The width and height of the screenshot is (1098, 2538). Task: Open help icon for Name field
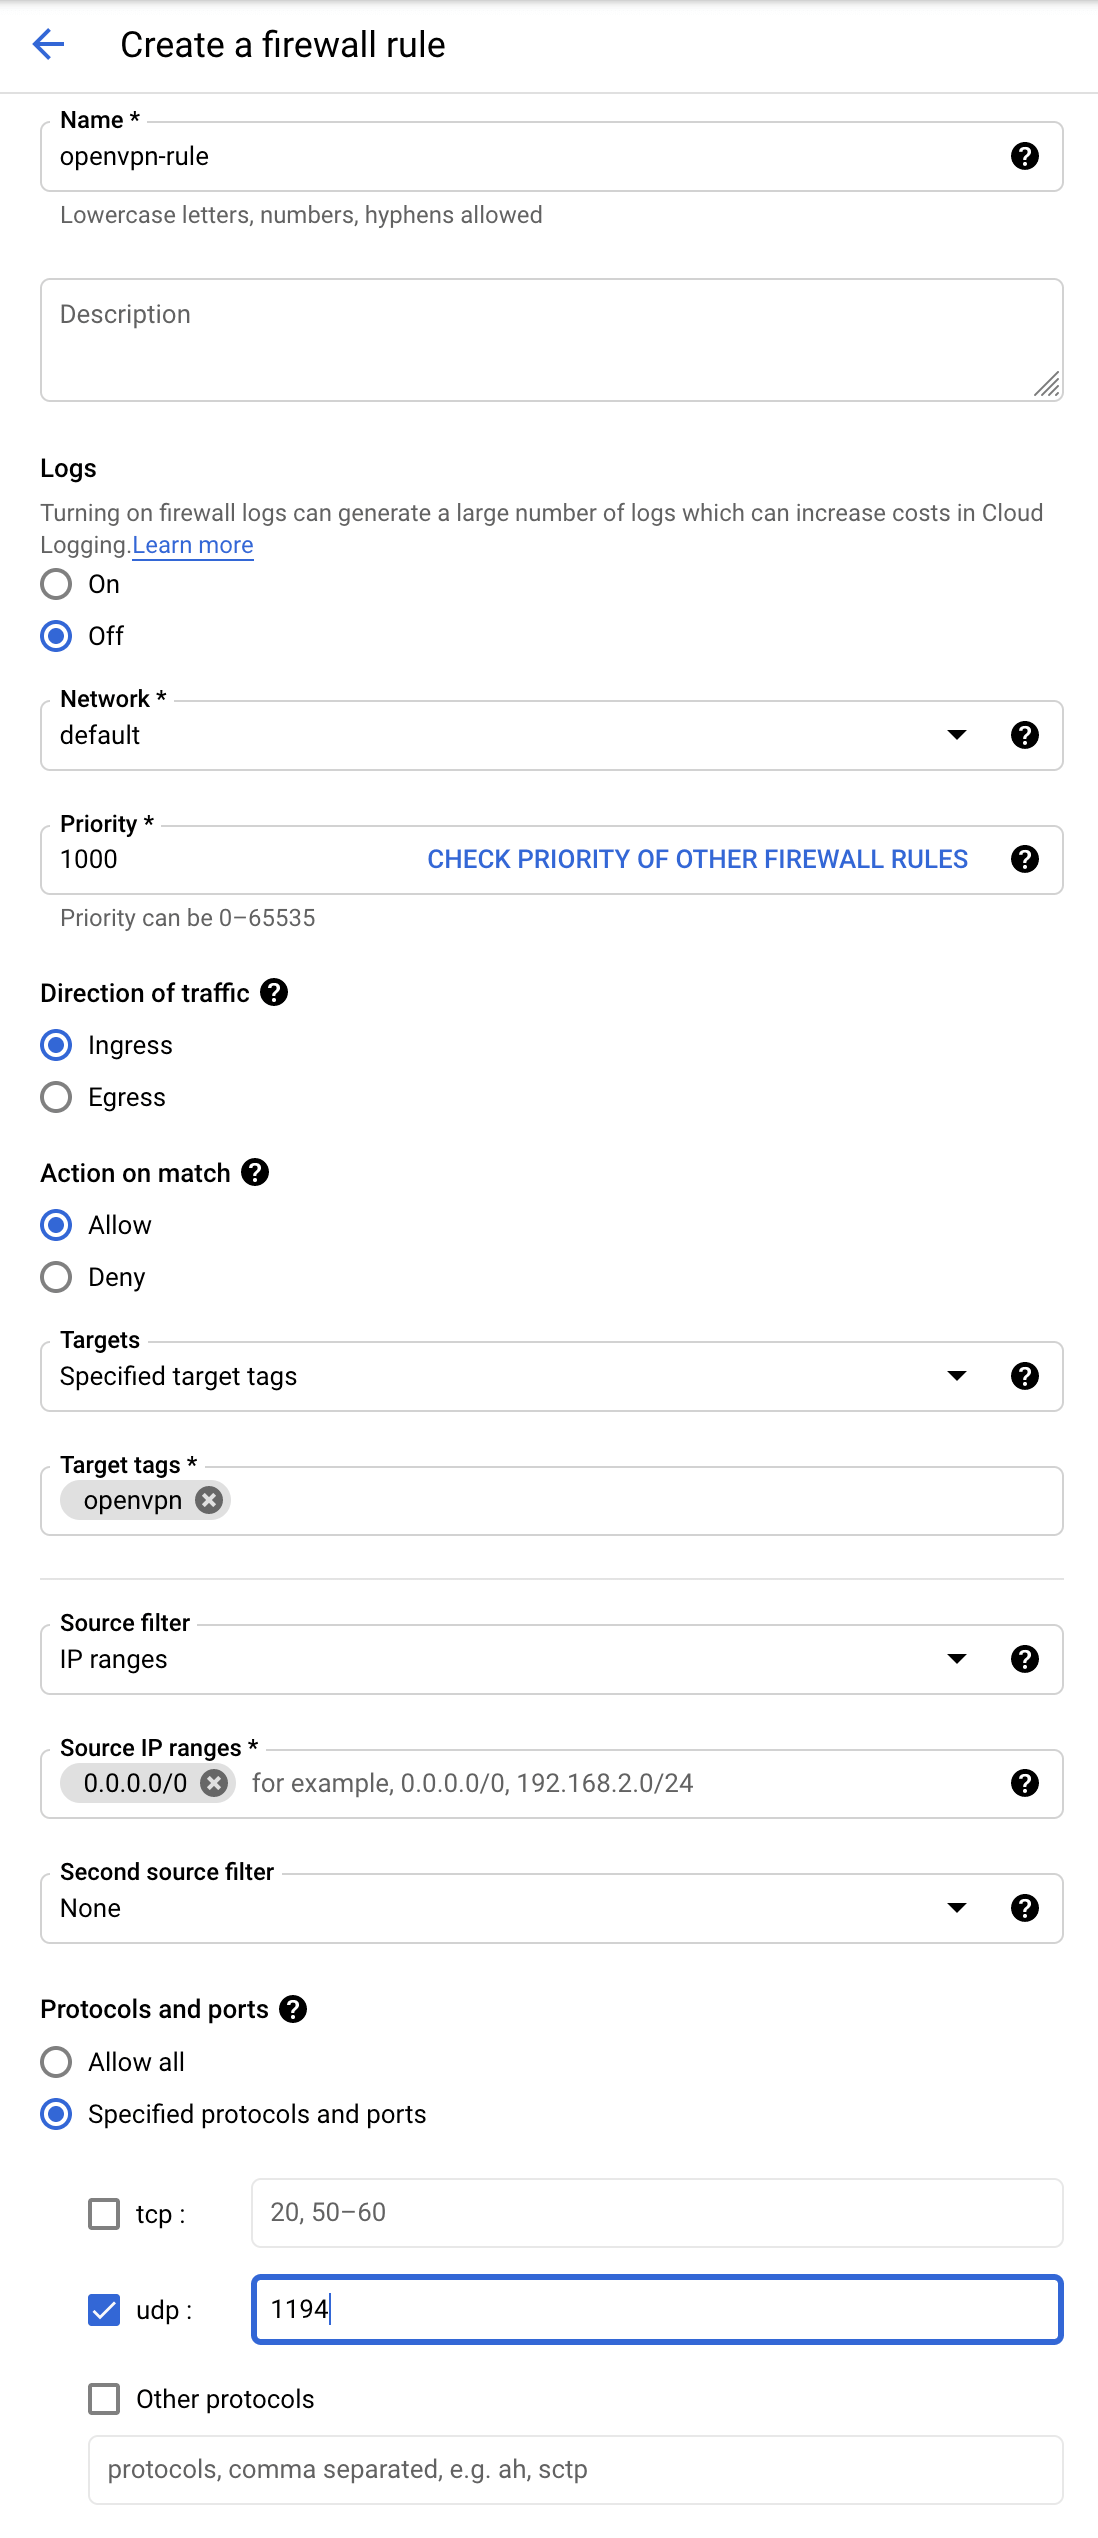pyautogui.click(x=1024, y=156)
